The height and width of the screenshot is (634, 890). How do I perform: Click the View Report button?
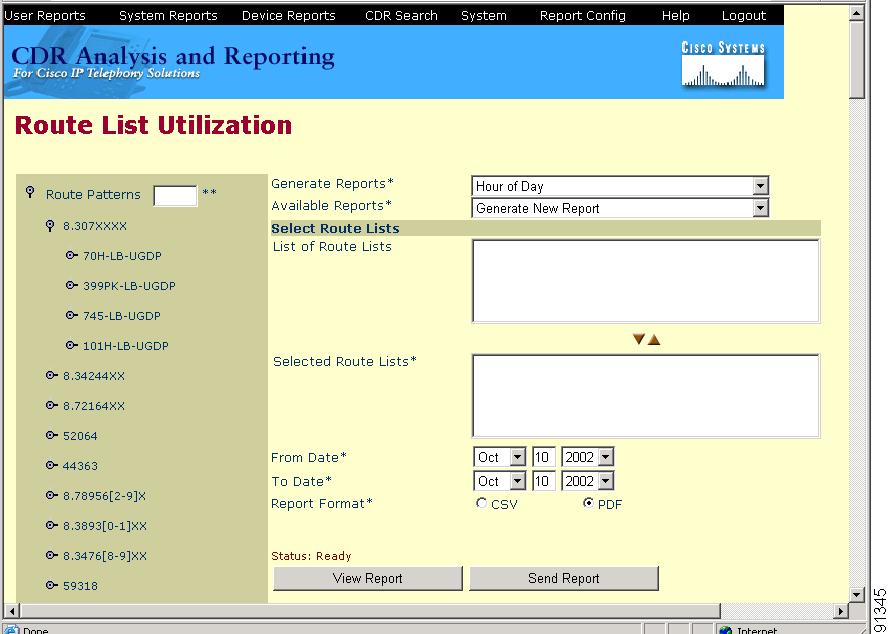click(368, 578)
